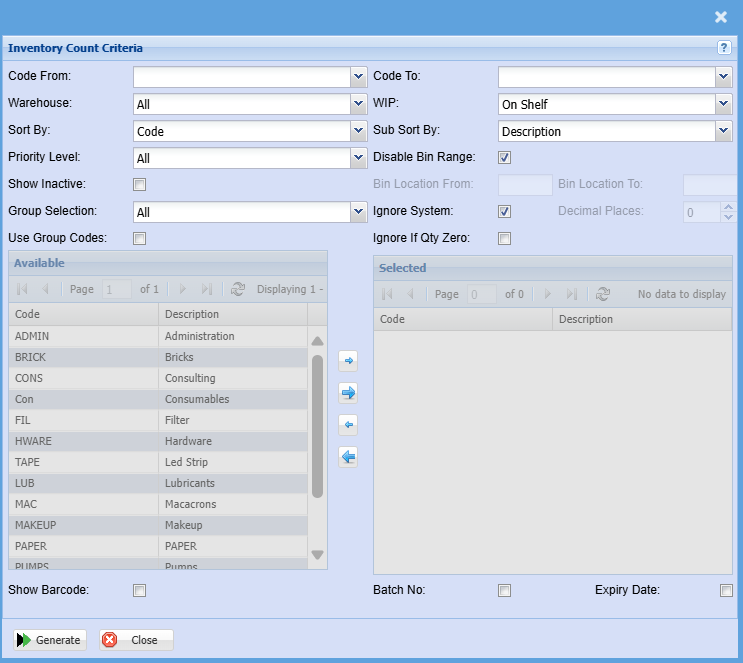Viewport: 743px width, 663px height.
Task: Uncheck Disable Bin Range
Action: click(505, 157)
